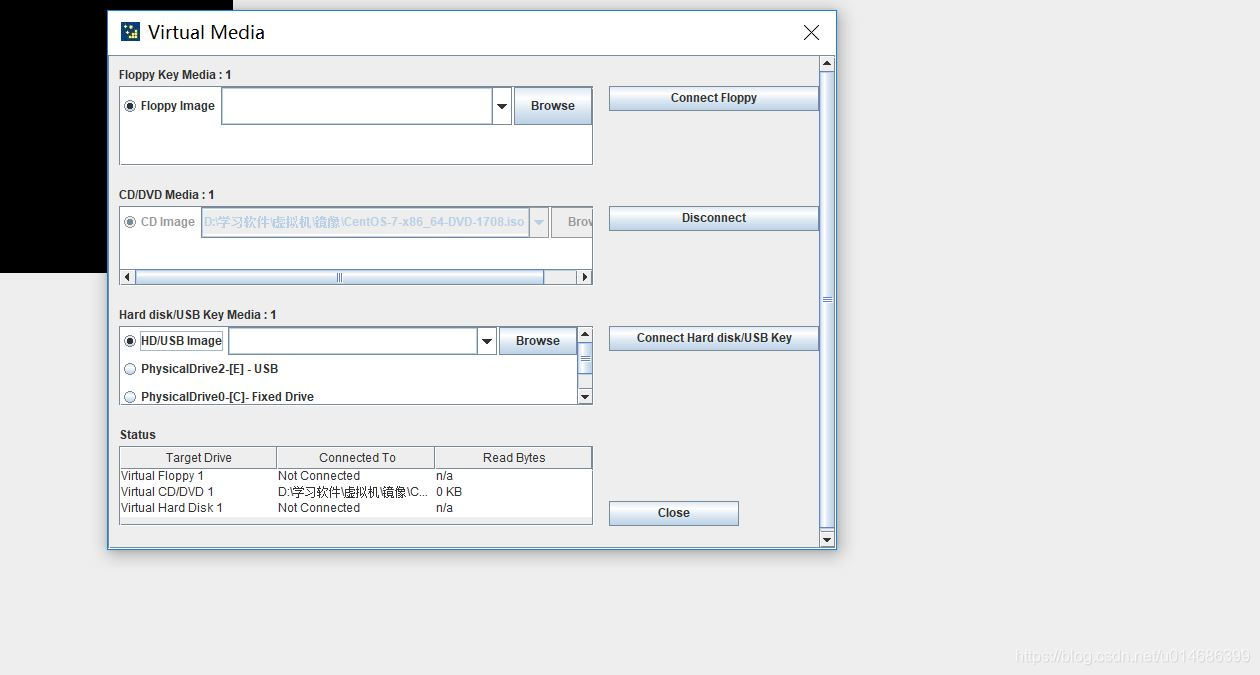Click Disconnect for CD/DVD media
This screenshot has height=675, width=1260.
point(714,218)
